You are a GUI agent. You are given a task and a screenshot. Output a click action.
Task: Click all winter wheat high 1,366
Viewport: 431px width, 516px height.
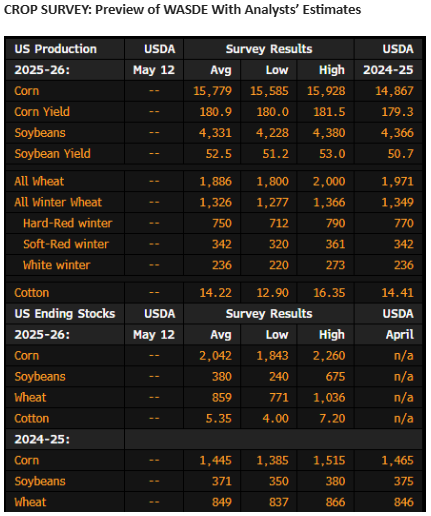coord(329,202)
